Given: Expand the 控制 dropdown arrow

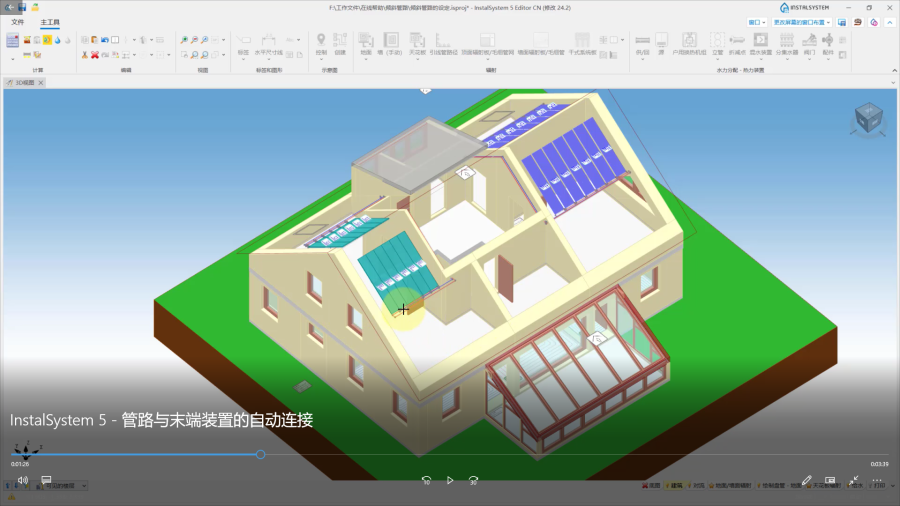Looking at the screenshot, I should pos(321,59).
